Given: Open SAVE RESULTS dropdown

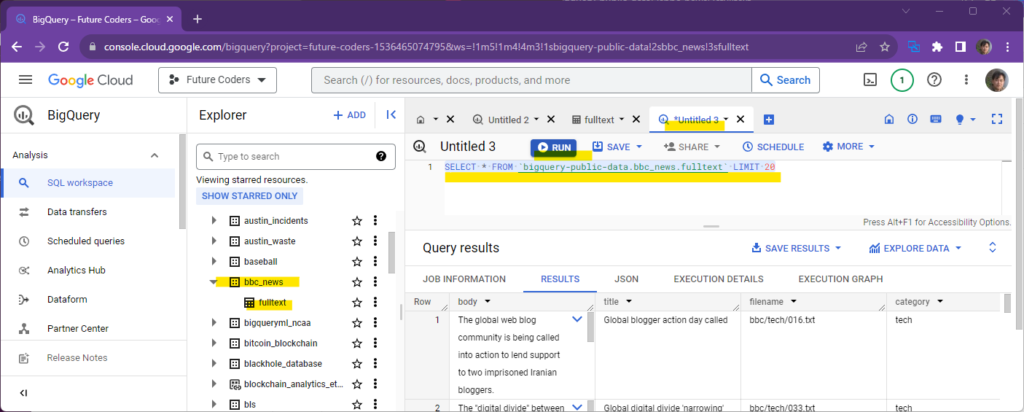Looking at the screenshot, I should [x=797, y=248].
